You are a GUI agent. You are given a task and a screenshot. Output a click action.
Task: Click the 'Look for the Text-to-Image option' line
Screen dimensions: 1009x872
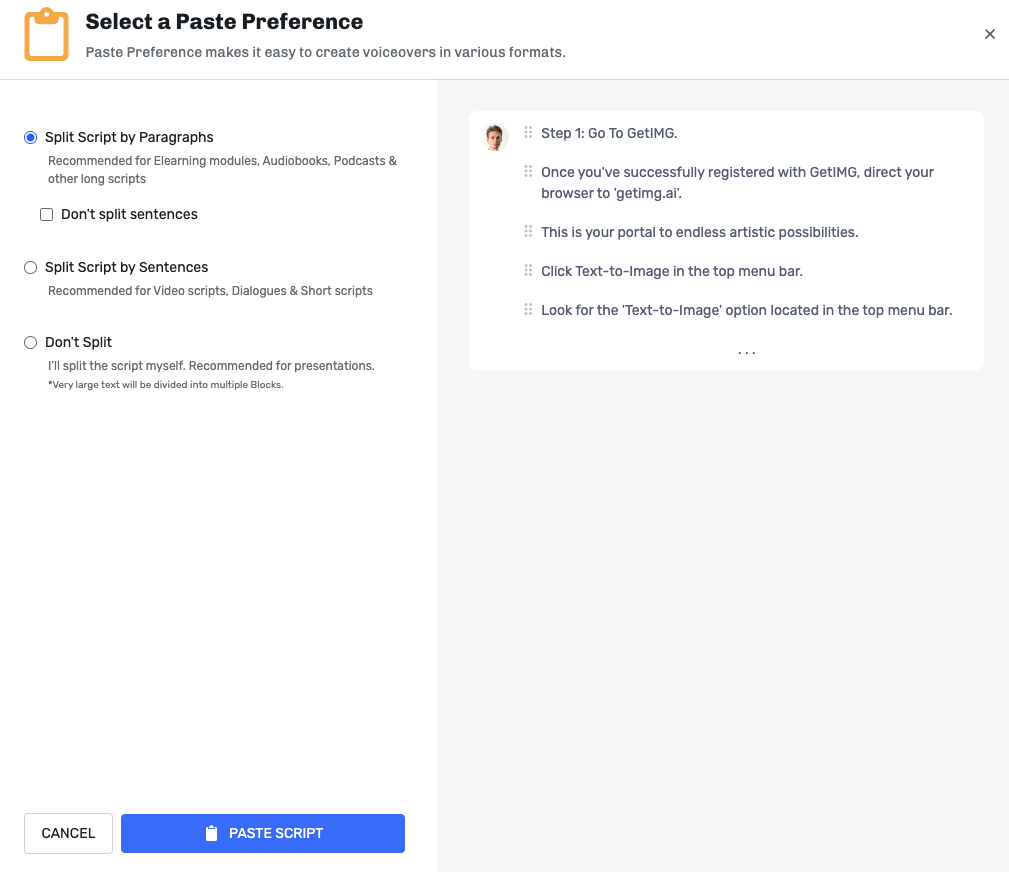(746, 310)
